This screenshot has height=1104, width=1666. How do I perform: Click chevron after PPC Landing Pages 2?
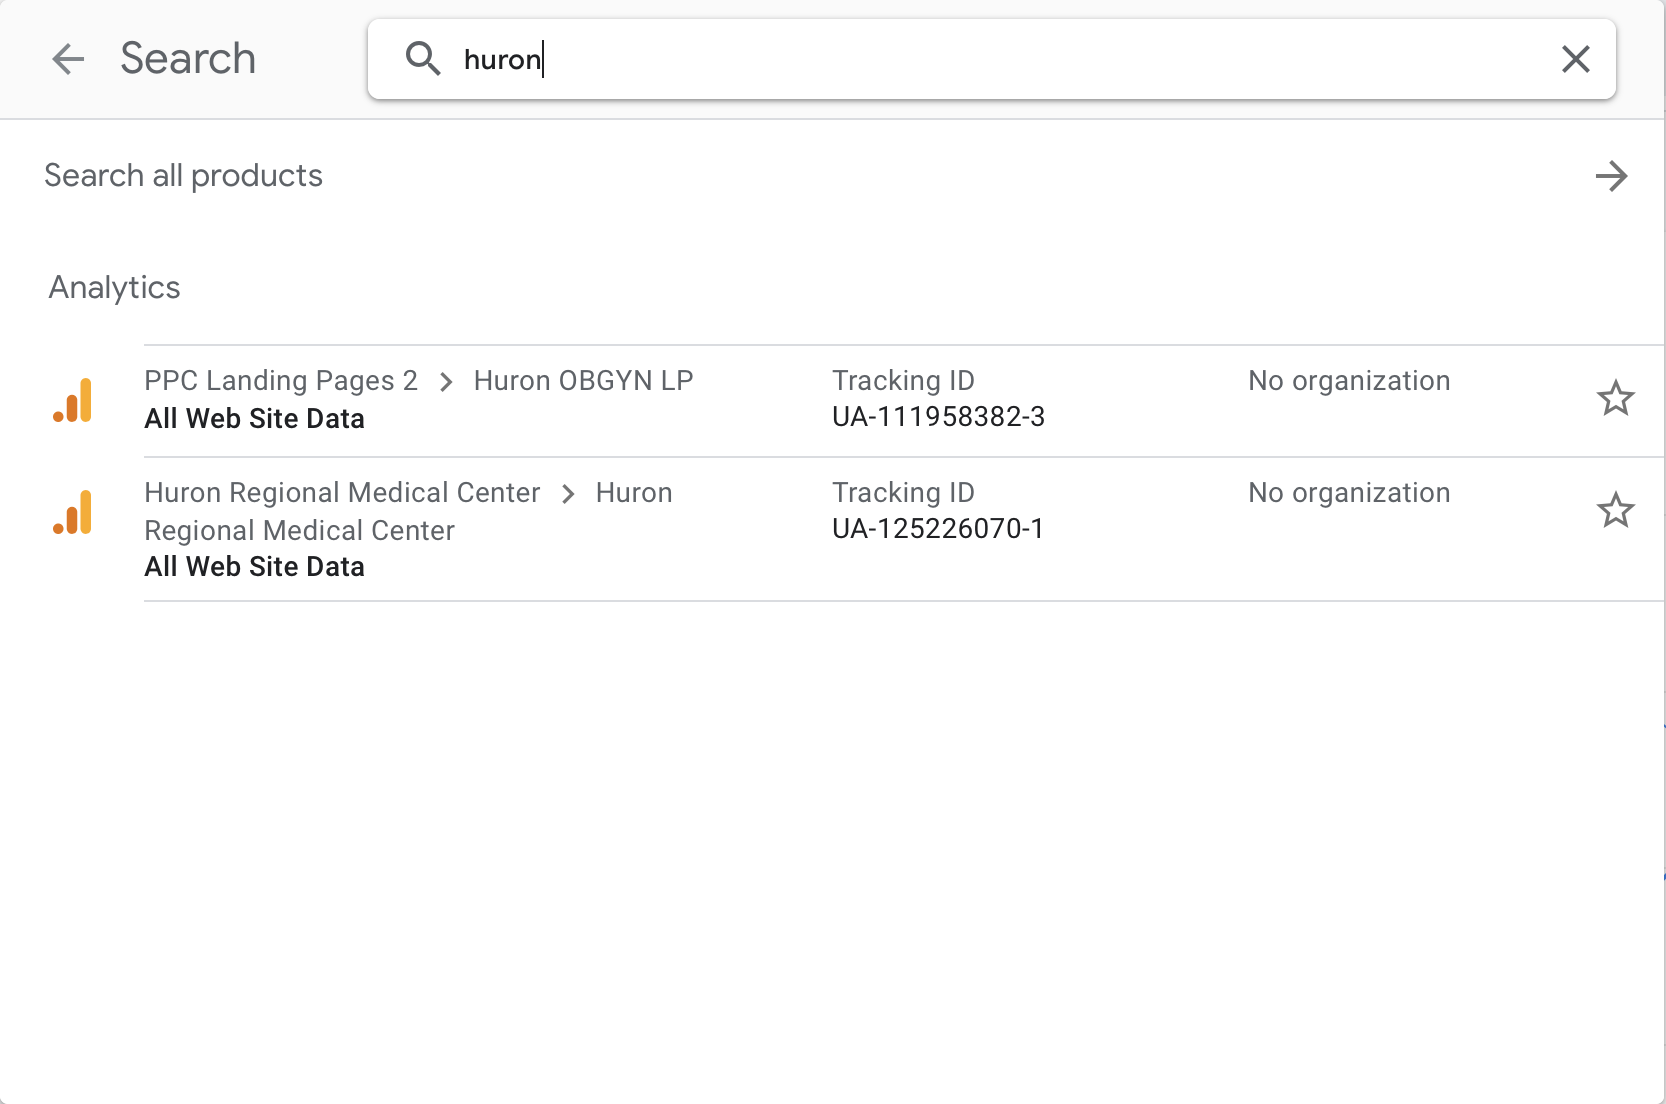[446, 382]
